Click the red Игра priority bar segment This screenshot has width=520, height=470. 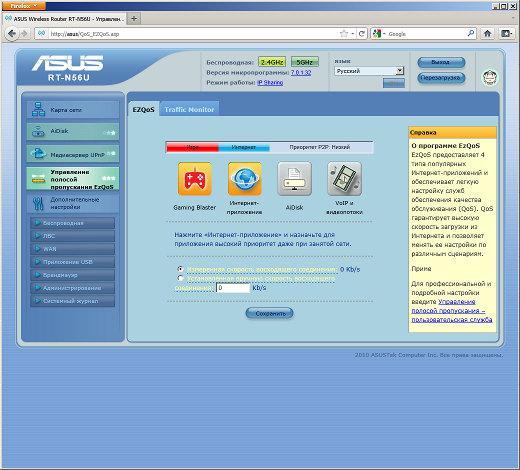click(x=192, y=147)
